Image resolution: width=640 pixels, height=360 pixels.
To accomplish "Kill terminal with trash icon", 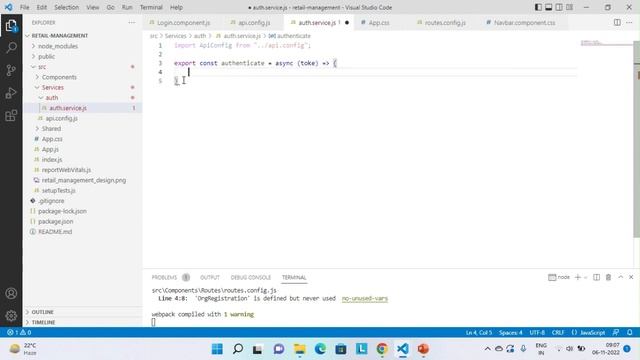I will pos(608,277).
